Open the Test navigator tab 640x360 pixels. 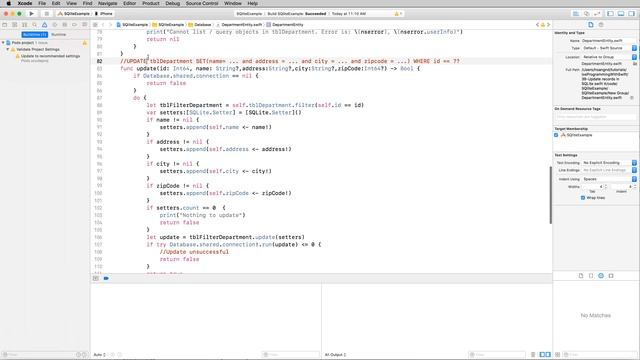click(x=54, y=25)
